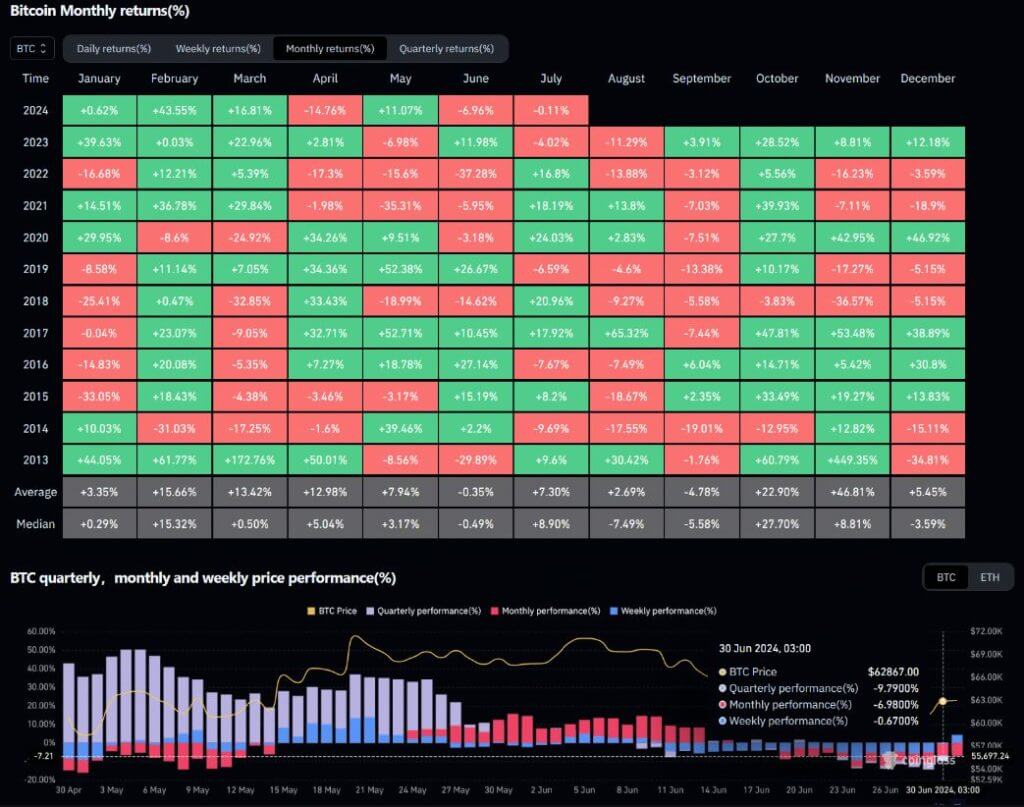This screenshot has width=1024, height=807.
Task: Switch performance chart to ETH
Action: coord(989,577)
